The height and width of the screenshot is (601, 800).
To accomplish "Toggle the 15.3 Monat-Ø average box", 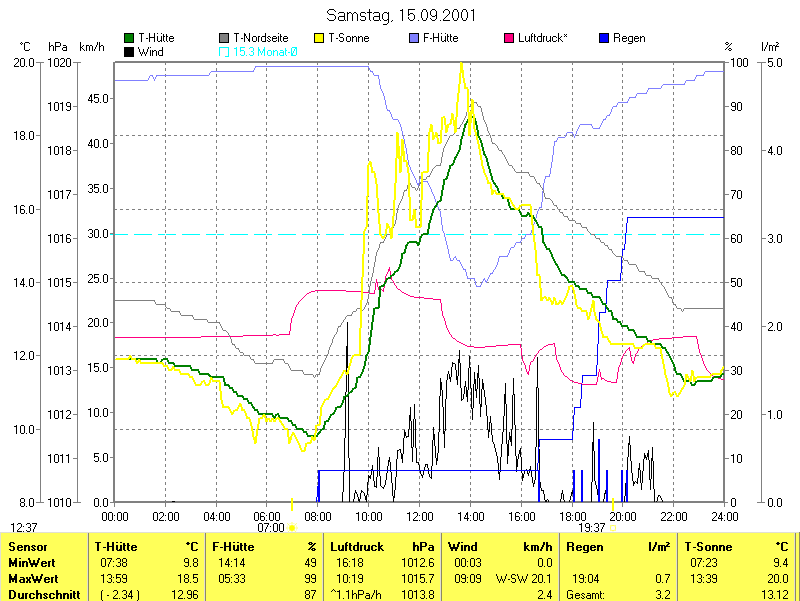I will [224, 51].
